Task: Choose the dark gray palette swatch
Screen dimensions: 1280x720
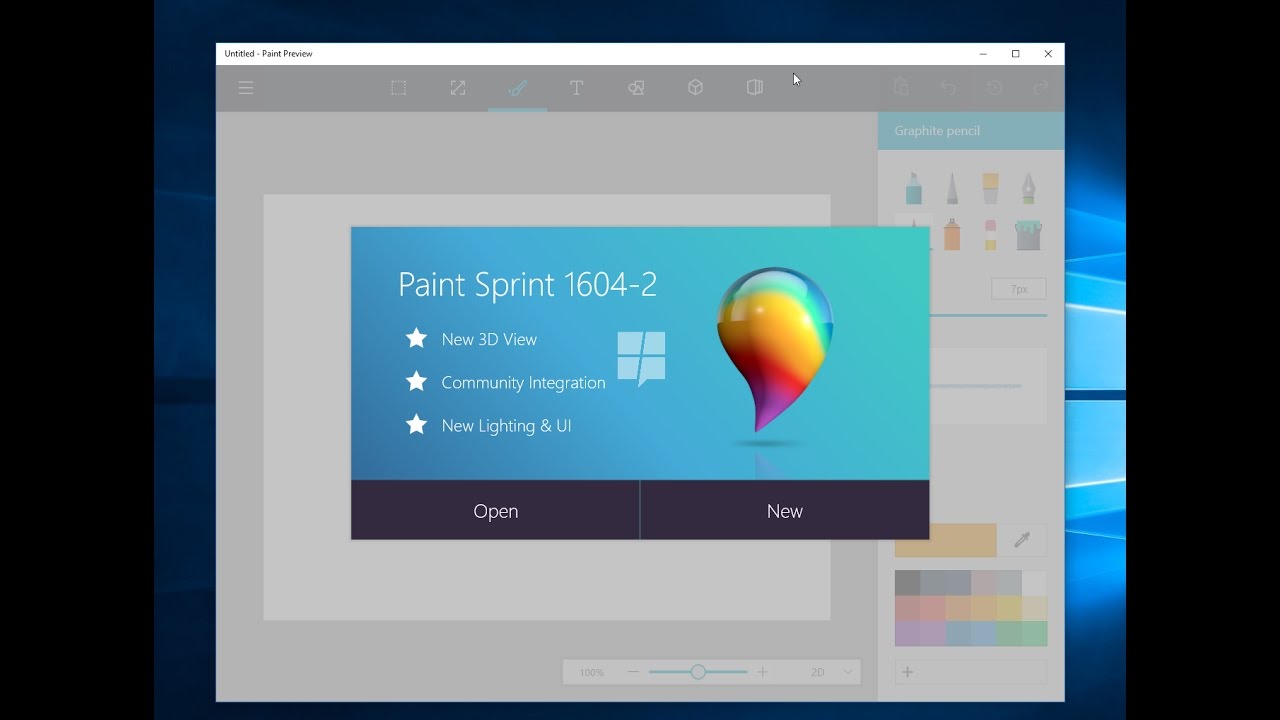Action: [x=907, y=583]
